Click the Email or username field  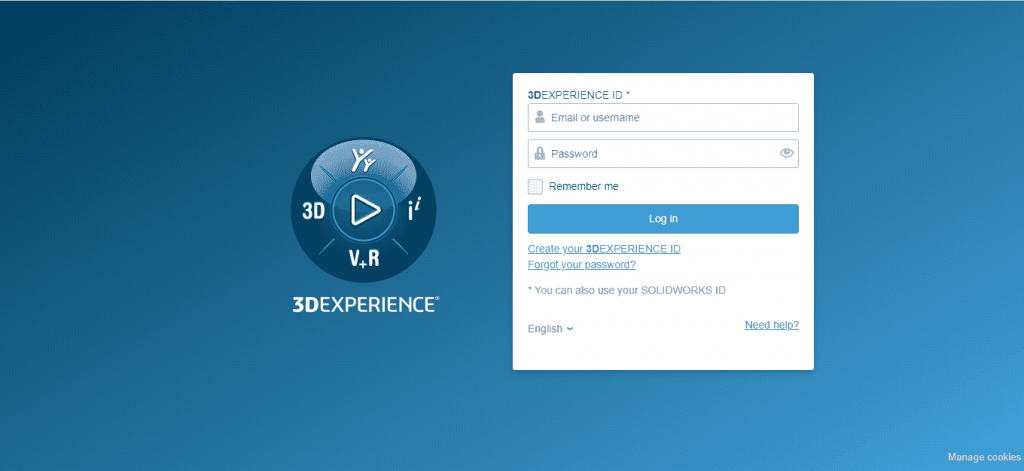pyautogui.click(x=663, y=118)
